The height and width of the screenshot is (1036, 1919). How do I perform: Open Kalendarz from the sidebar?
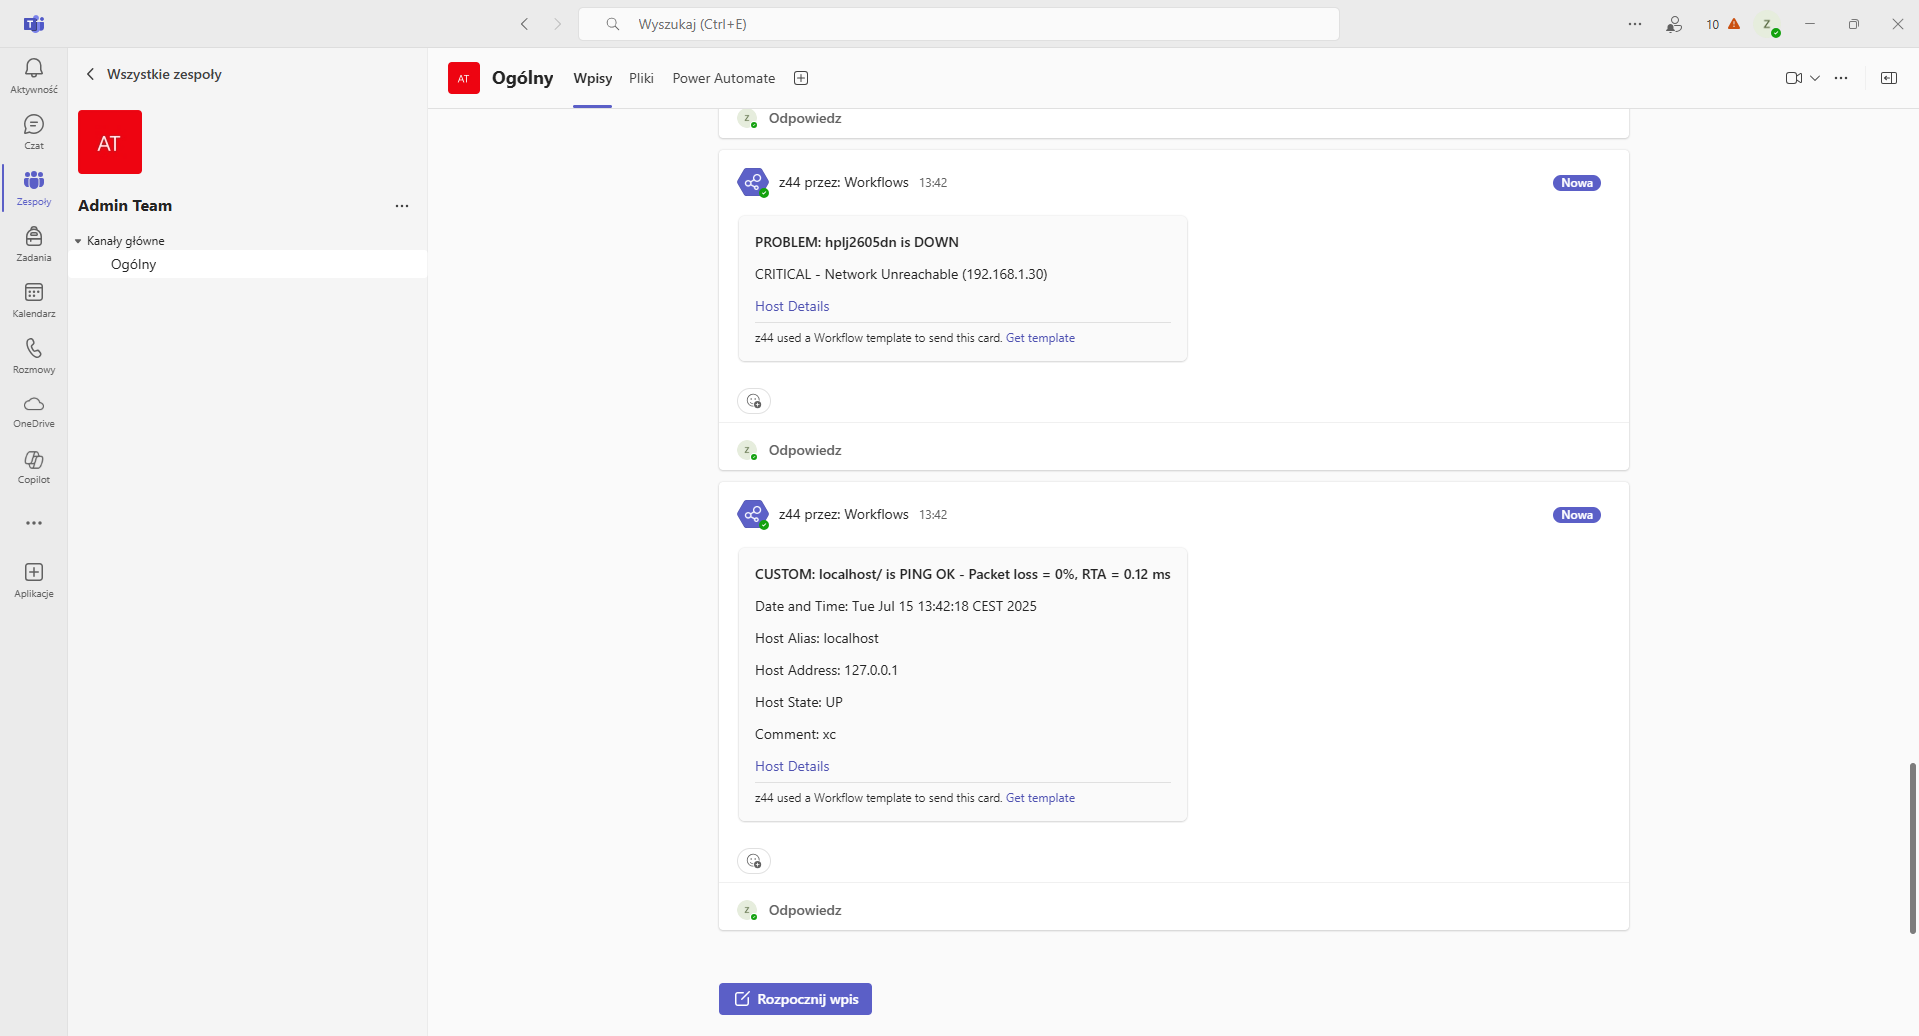34,299
